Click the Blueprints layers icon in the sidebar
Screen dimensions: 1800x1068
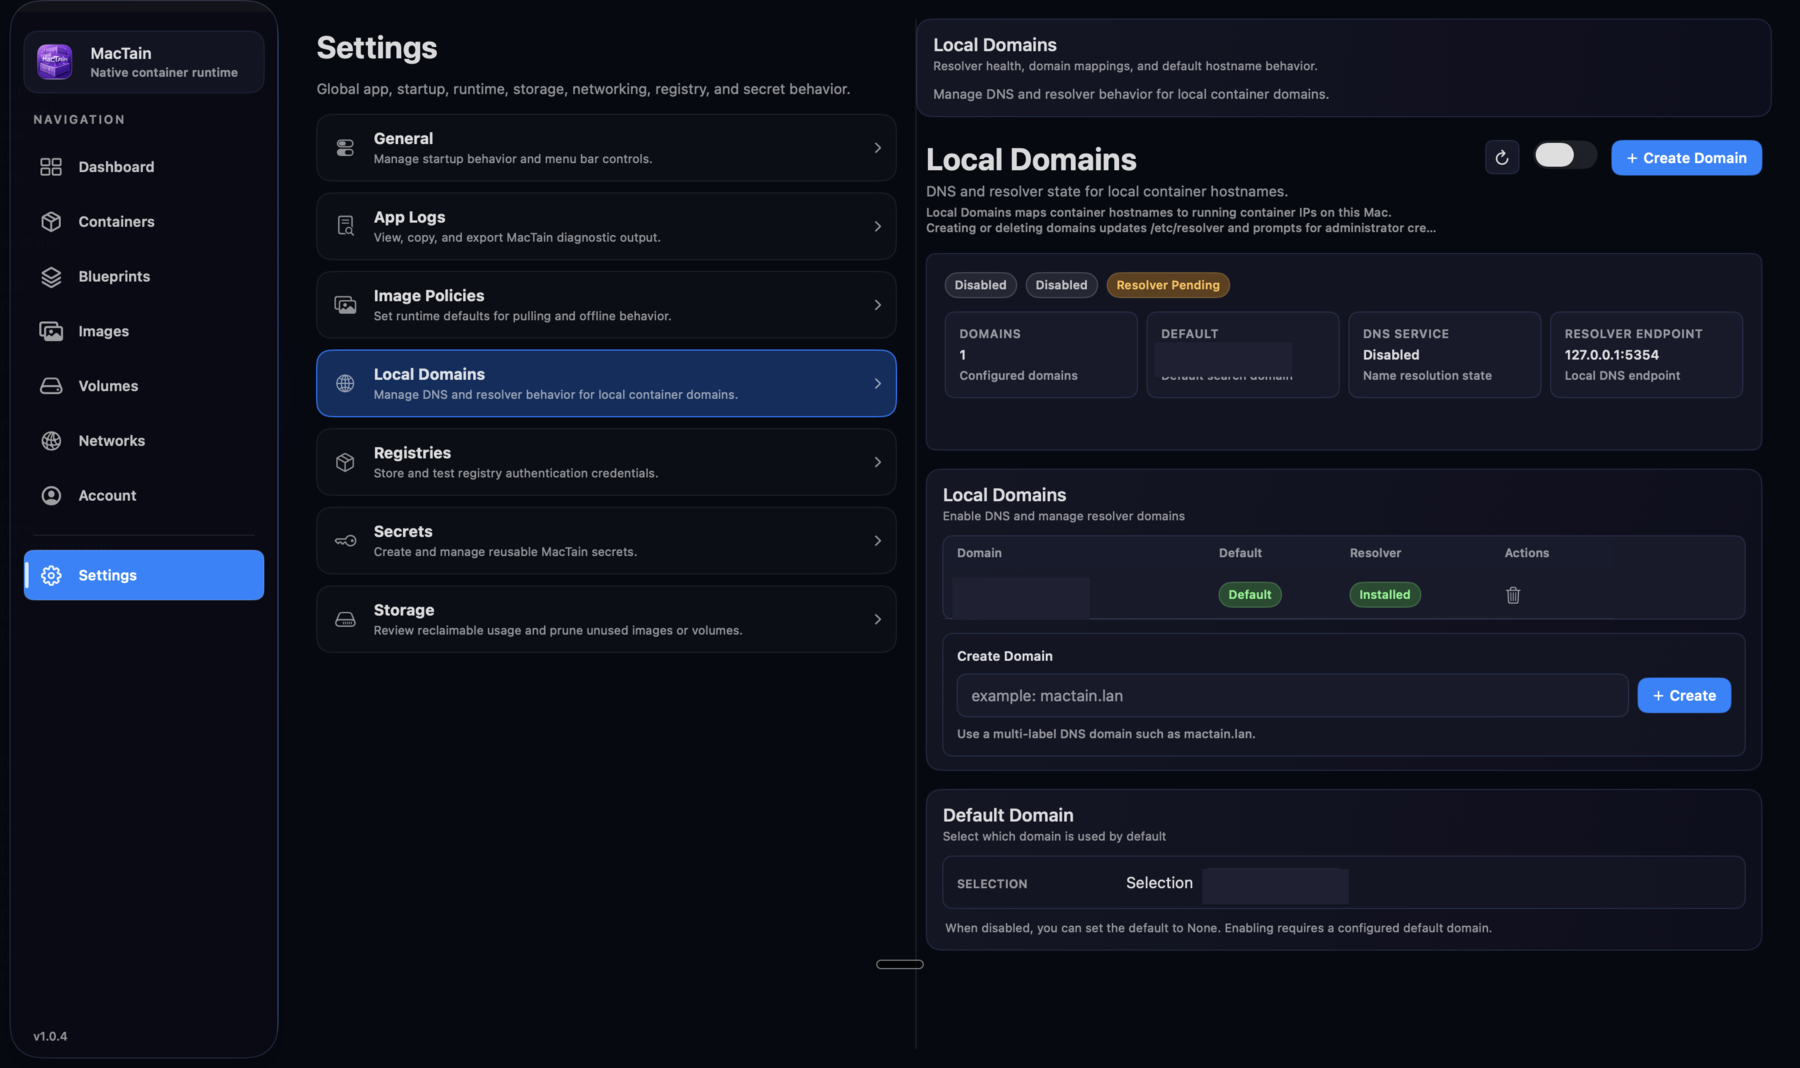pyautogui.click(x=51, y=277)
